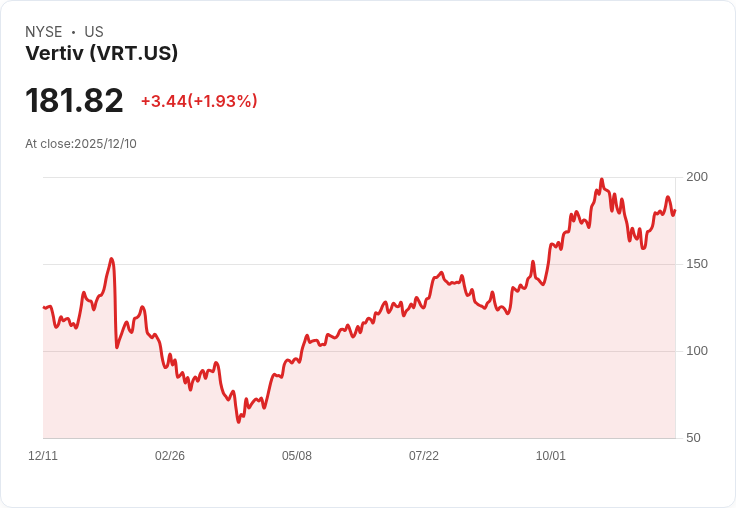
Task: Click the leftmost start of the price line
Action: point(44,308)
